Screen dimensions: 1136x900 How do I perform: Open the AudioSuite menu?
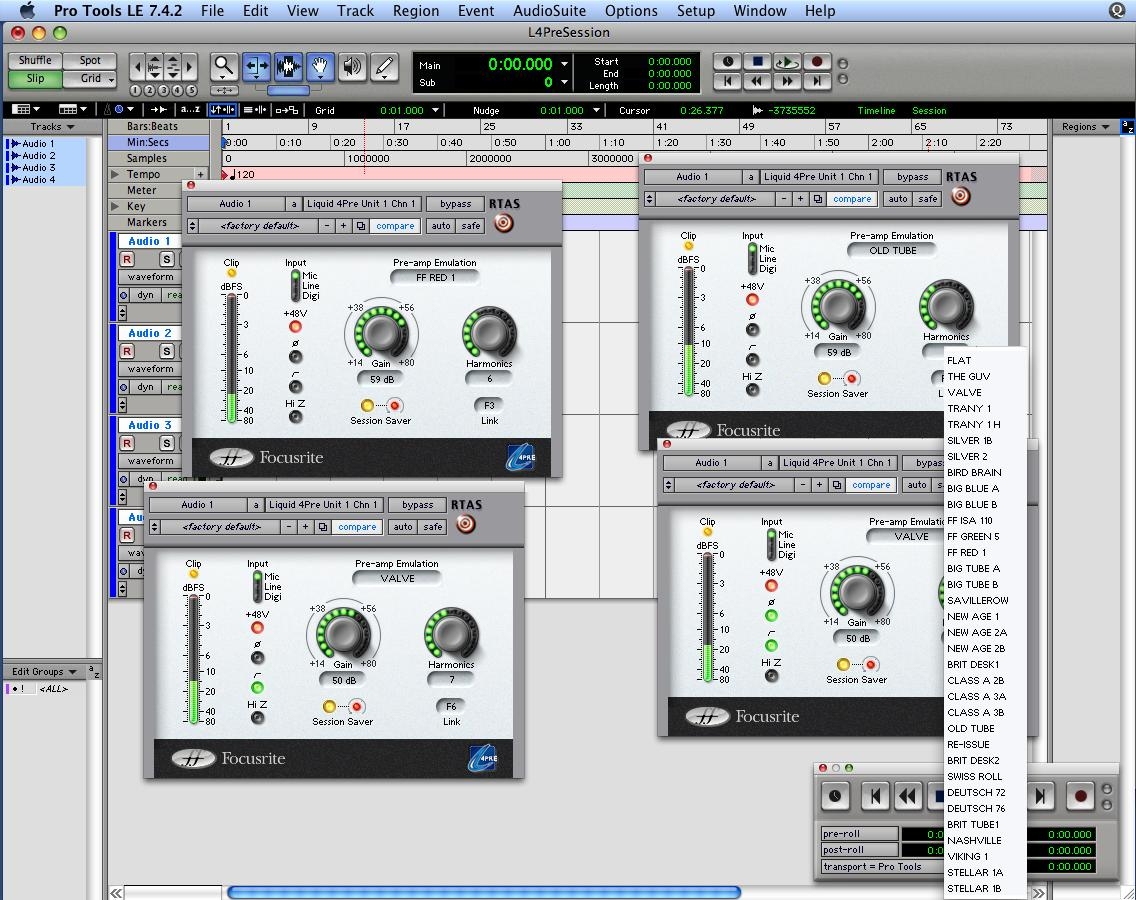point(549,10)
